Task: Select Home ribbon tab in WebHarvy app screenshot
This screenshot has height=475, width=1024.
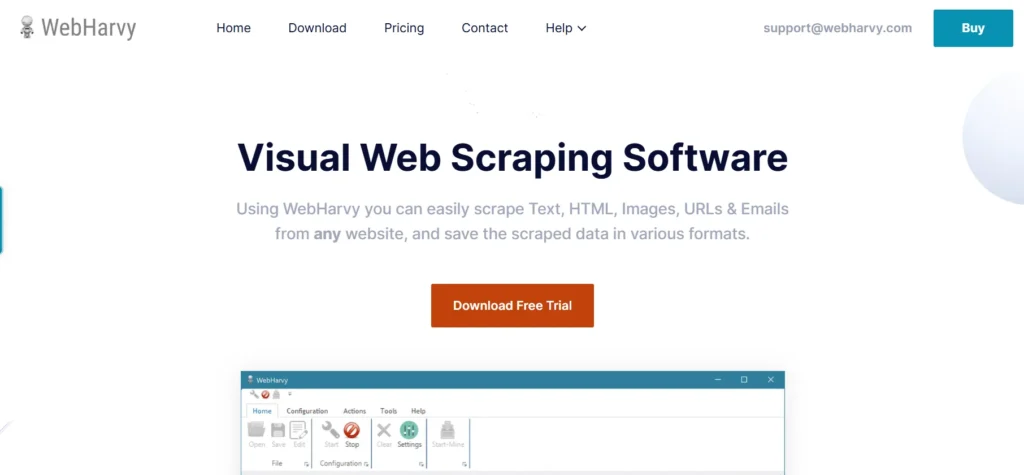Action: [x=262, y=411]
